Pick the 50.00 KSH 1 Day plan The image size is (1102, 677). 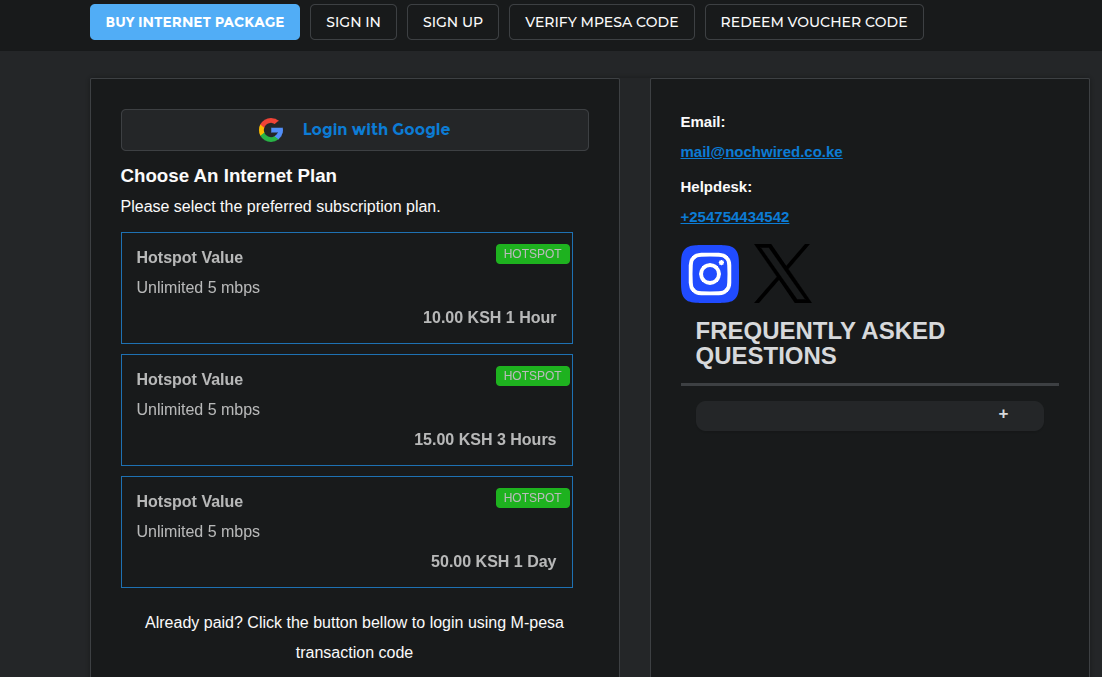tap(346, 534)
